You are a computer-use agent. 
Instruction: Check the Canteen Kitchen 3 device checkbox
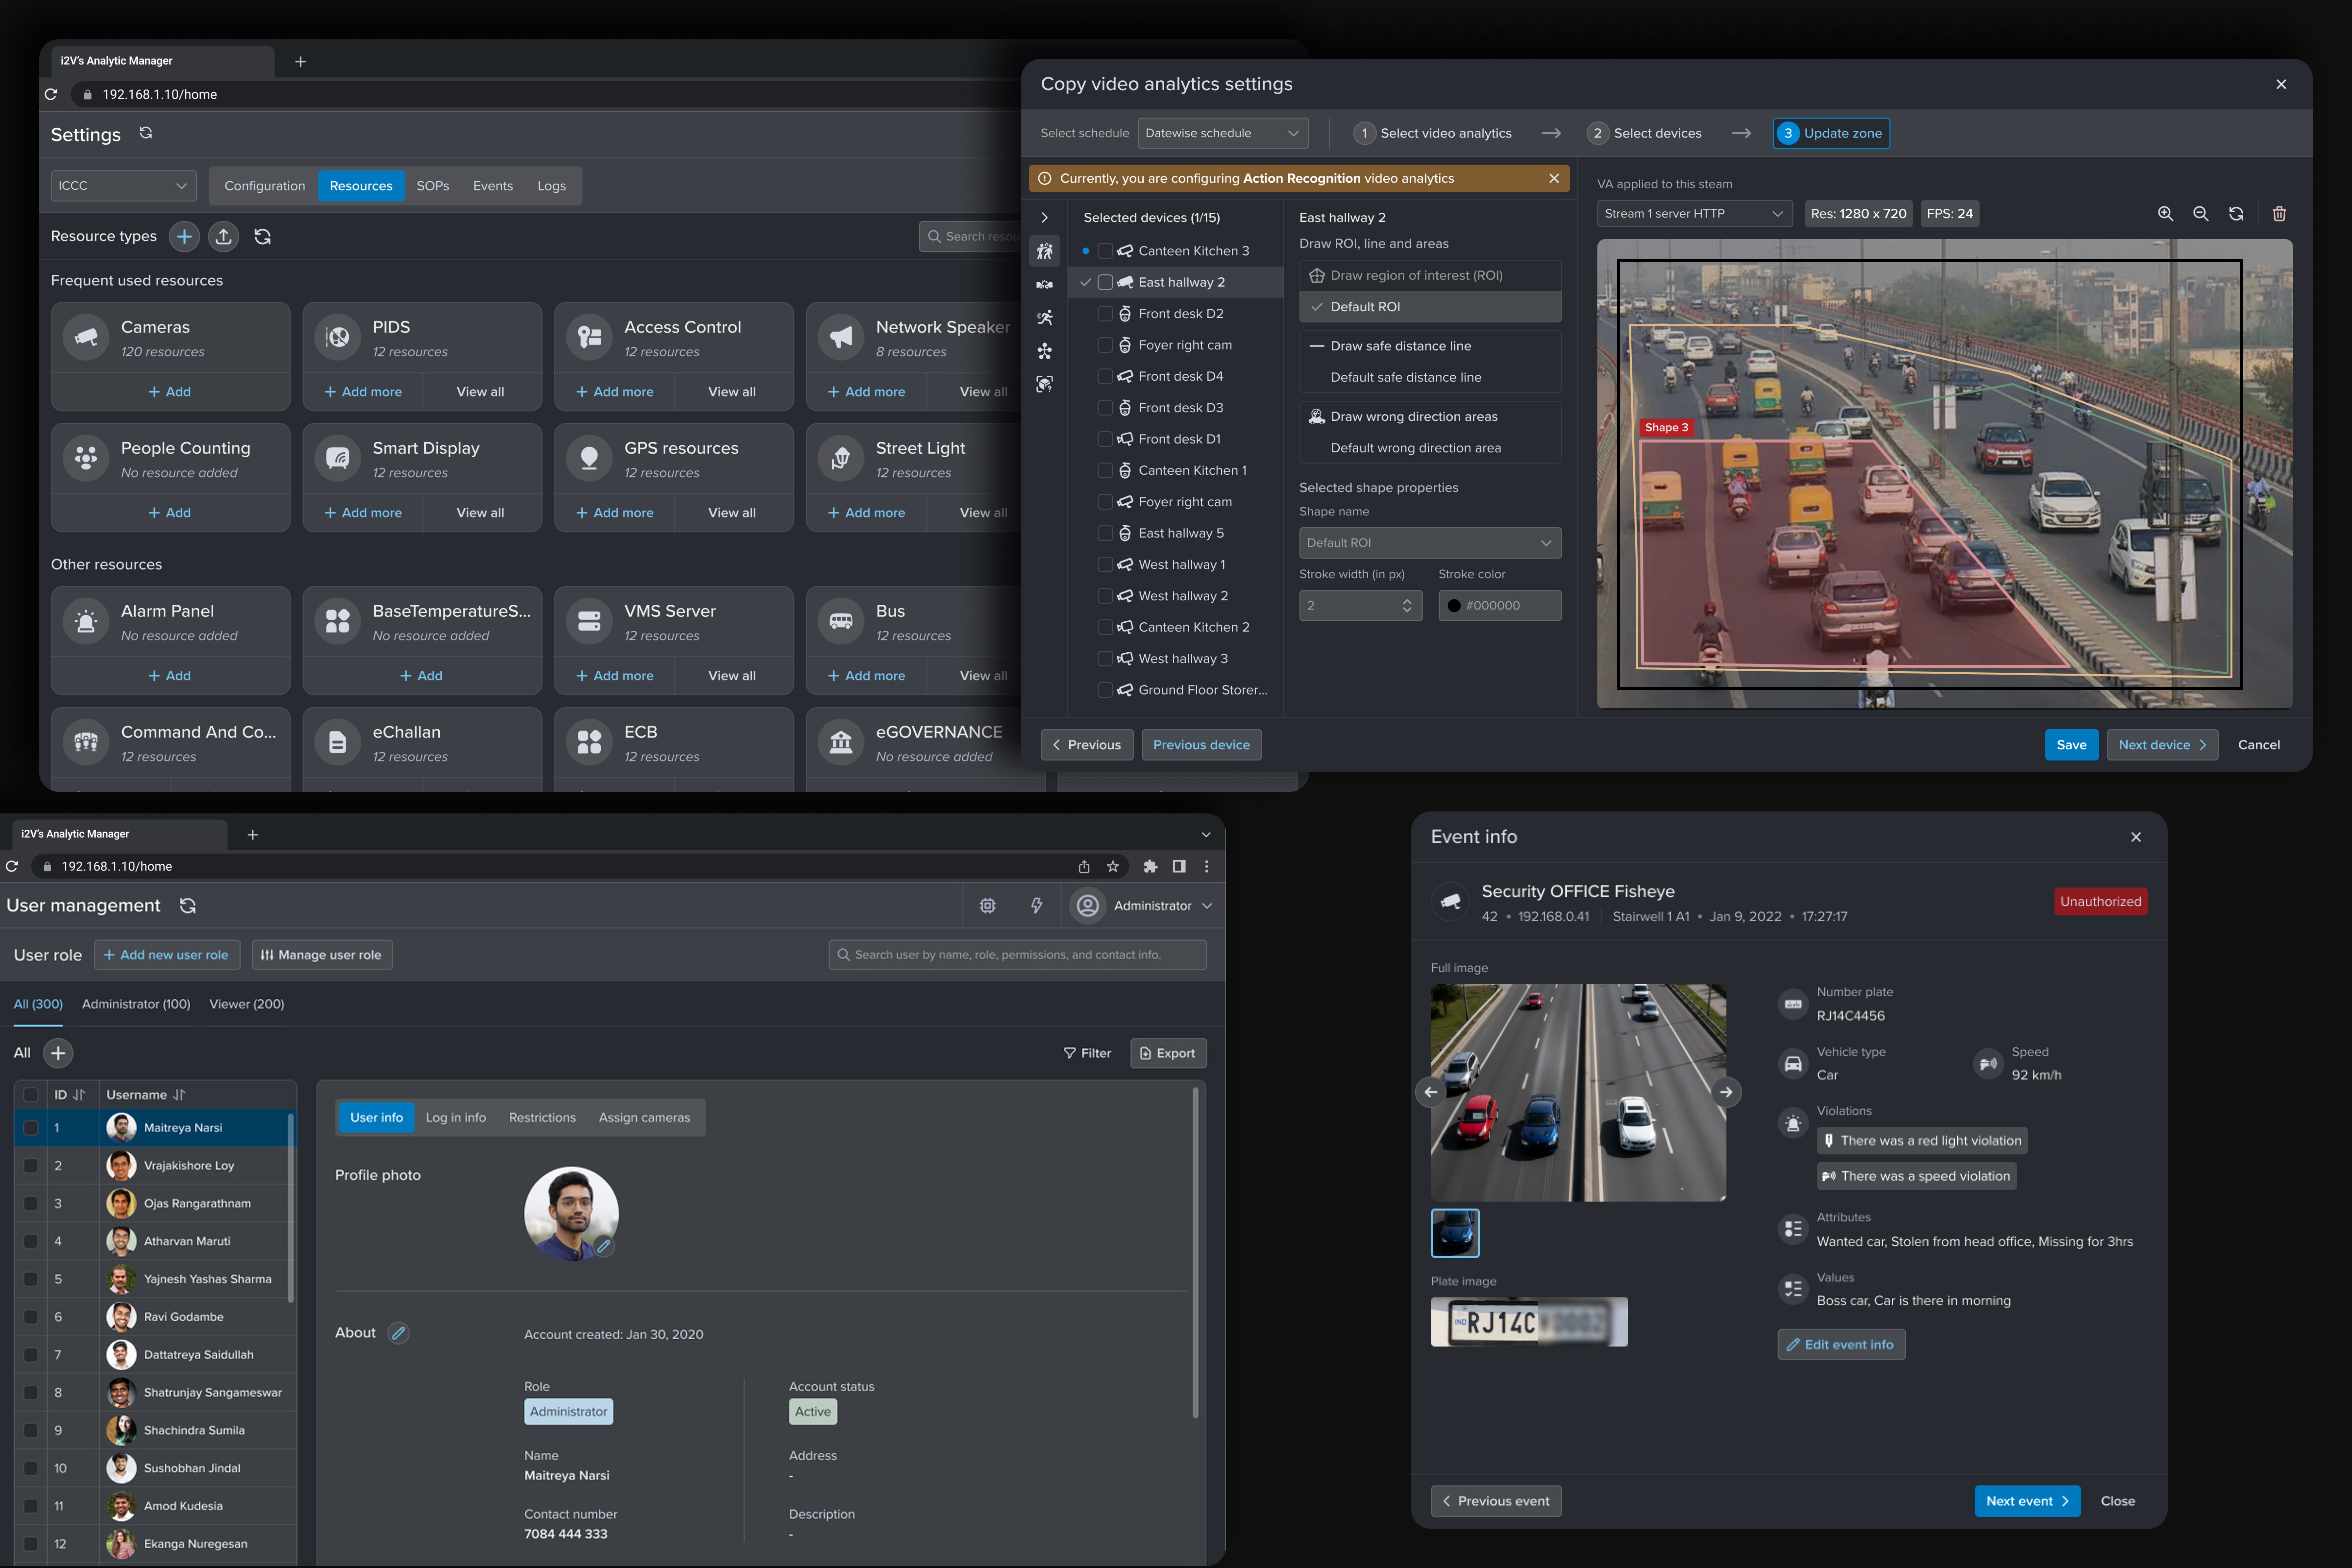[x=1105, y=251]
